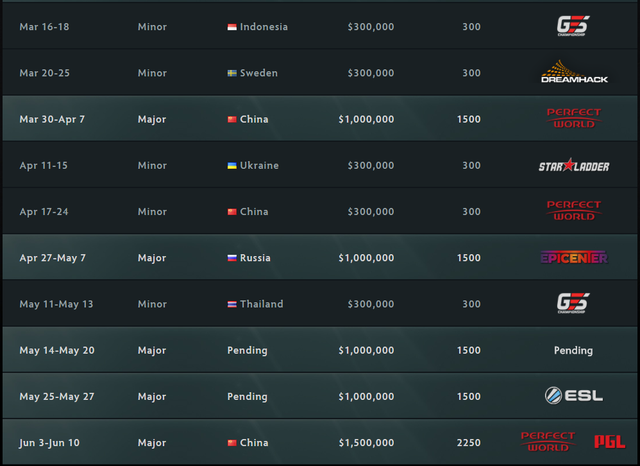Click Perfect World logo in Mar 30-Apr 7 row
The height and width of the screenshot is (466, 640).
click(573, 118)
